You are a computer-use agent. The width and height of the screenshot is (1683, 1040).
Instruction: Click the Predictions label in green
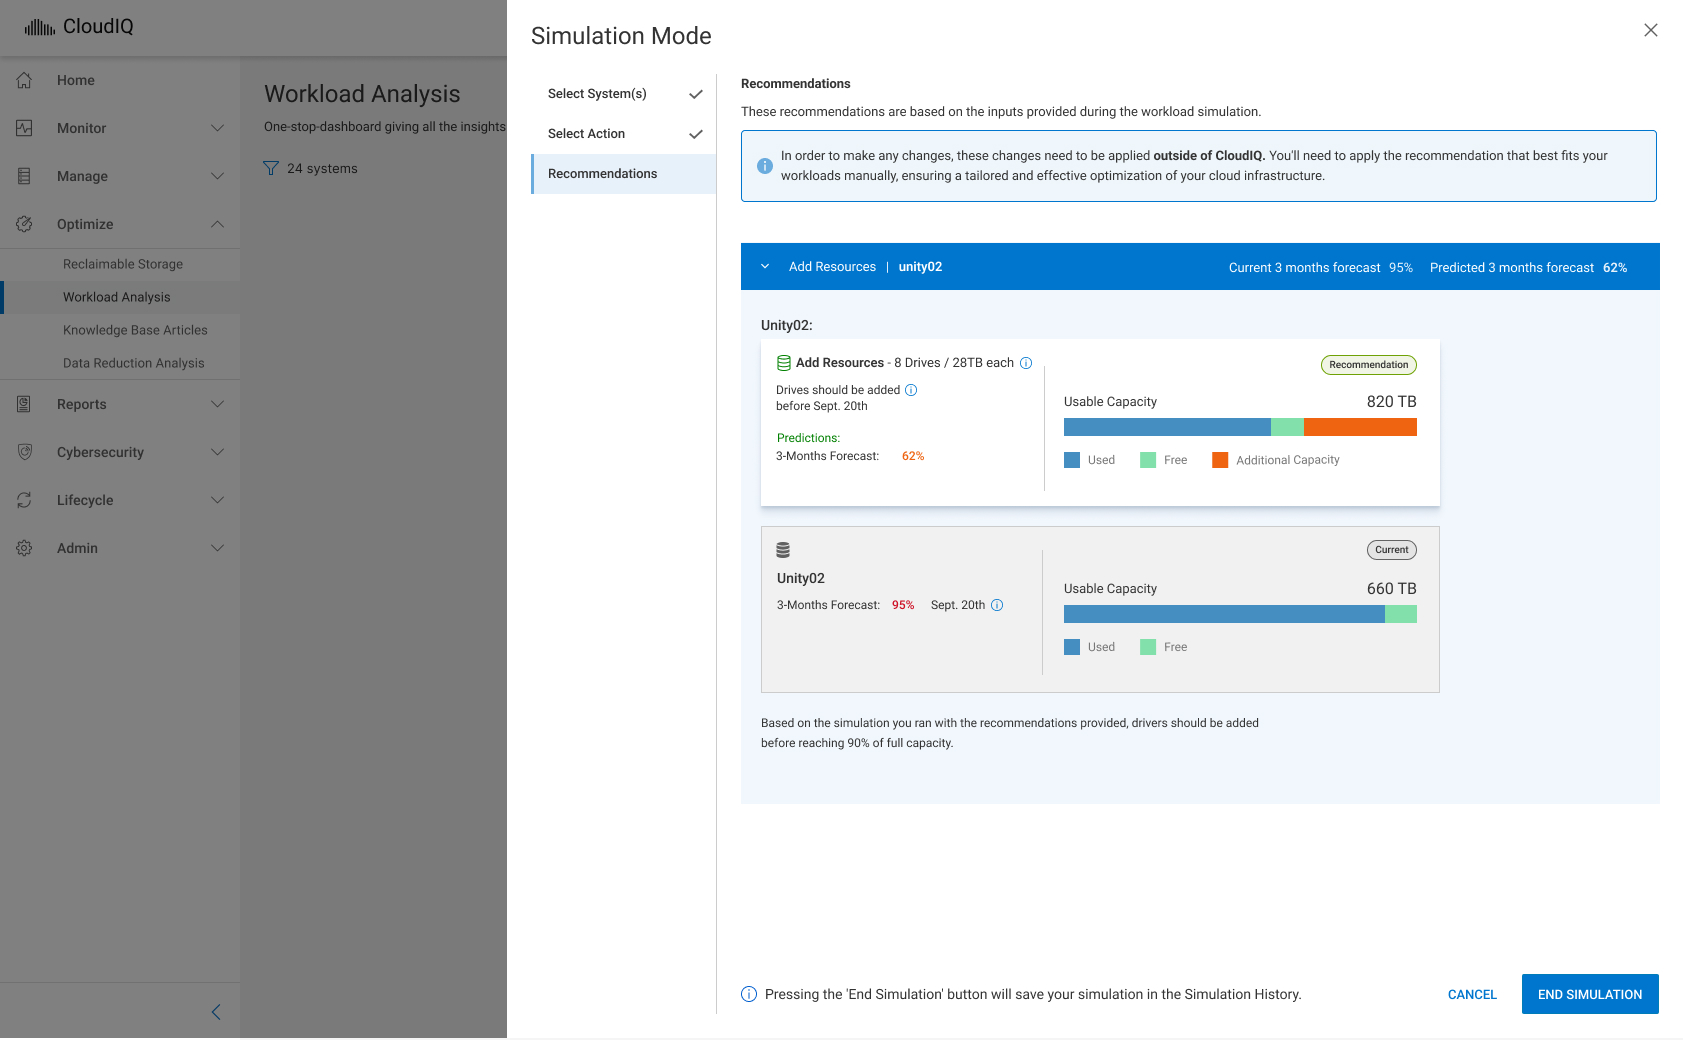(x=808, y=438)
